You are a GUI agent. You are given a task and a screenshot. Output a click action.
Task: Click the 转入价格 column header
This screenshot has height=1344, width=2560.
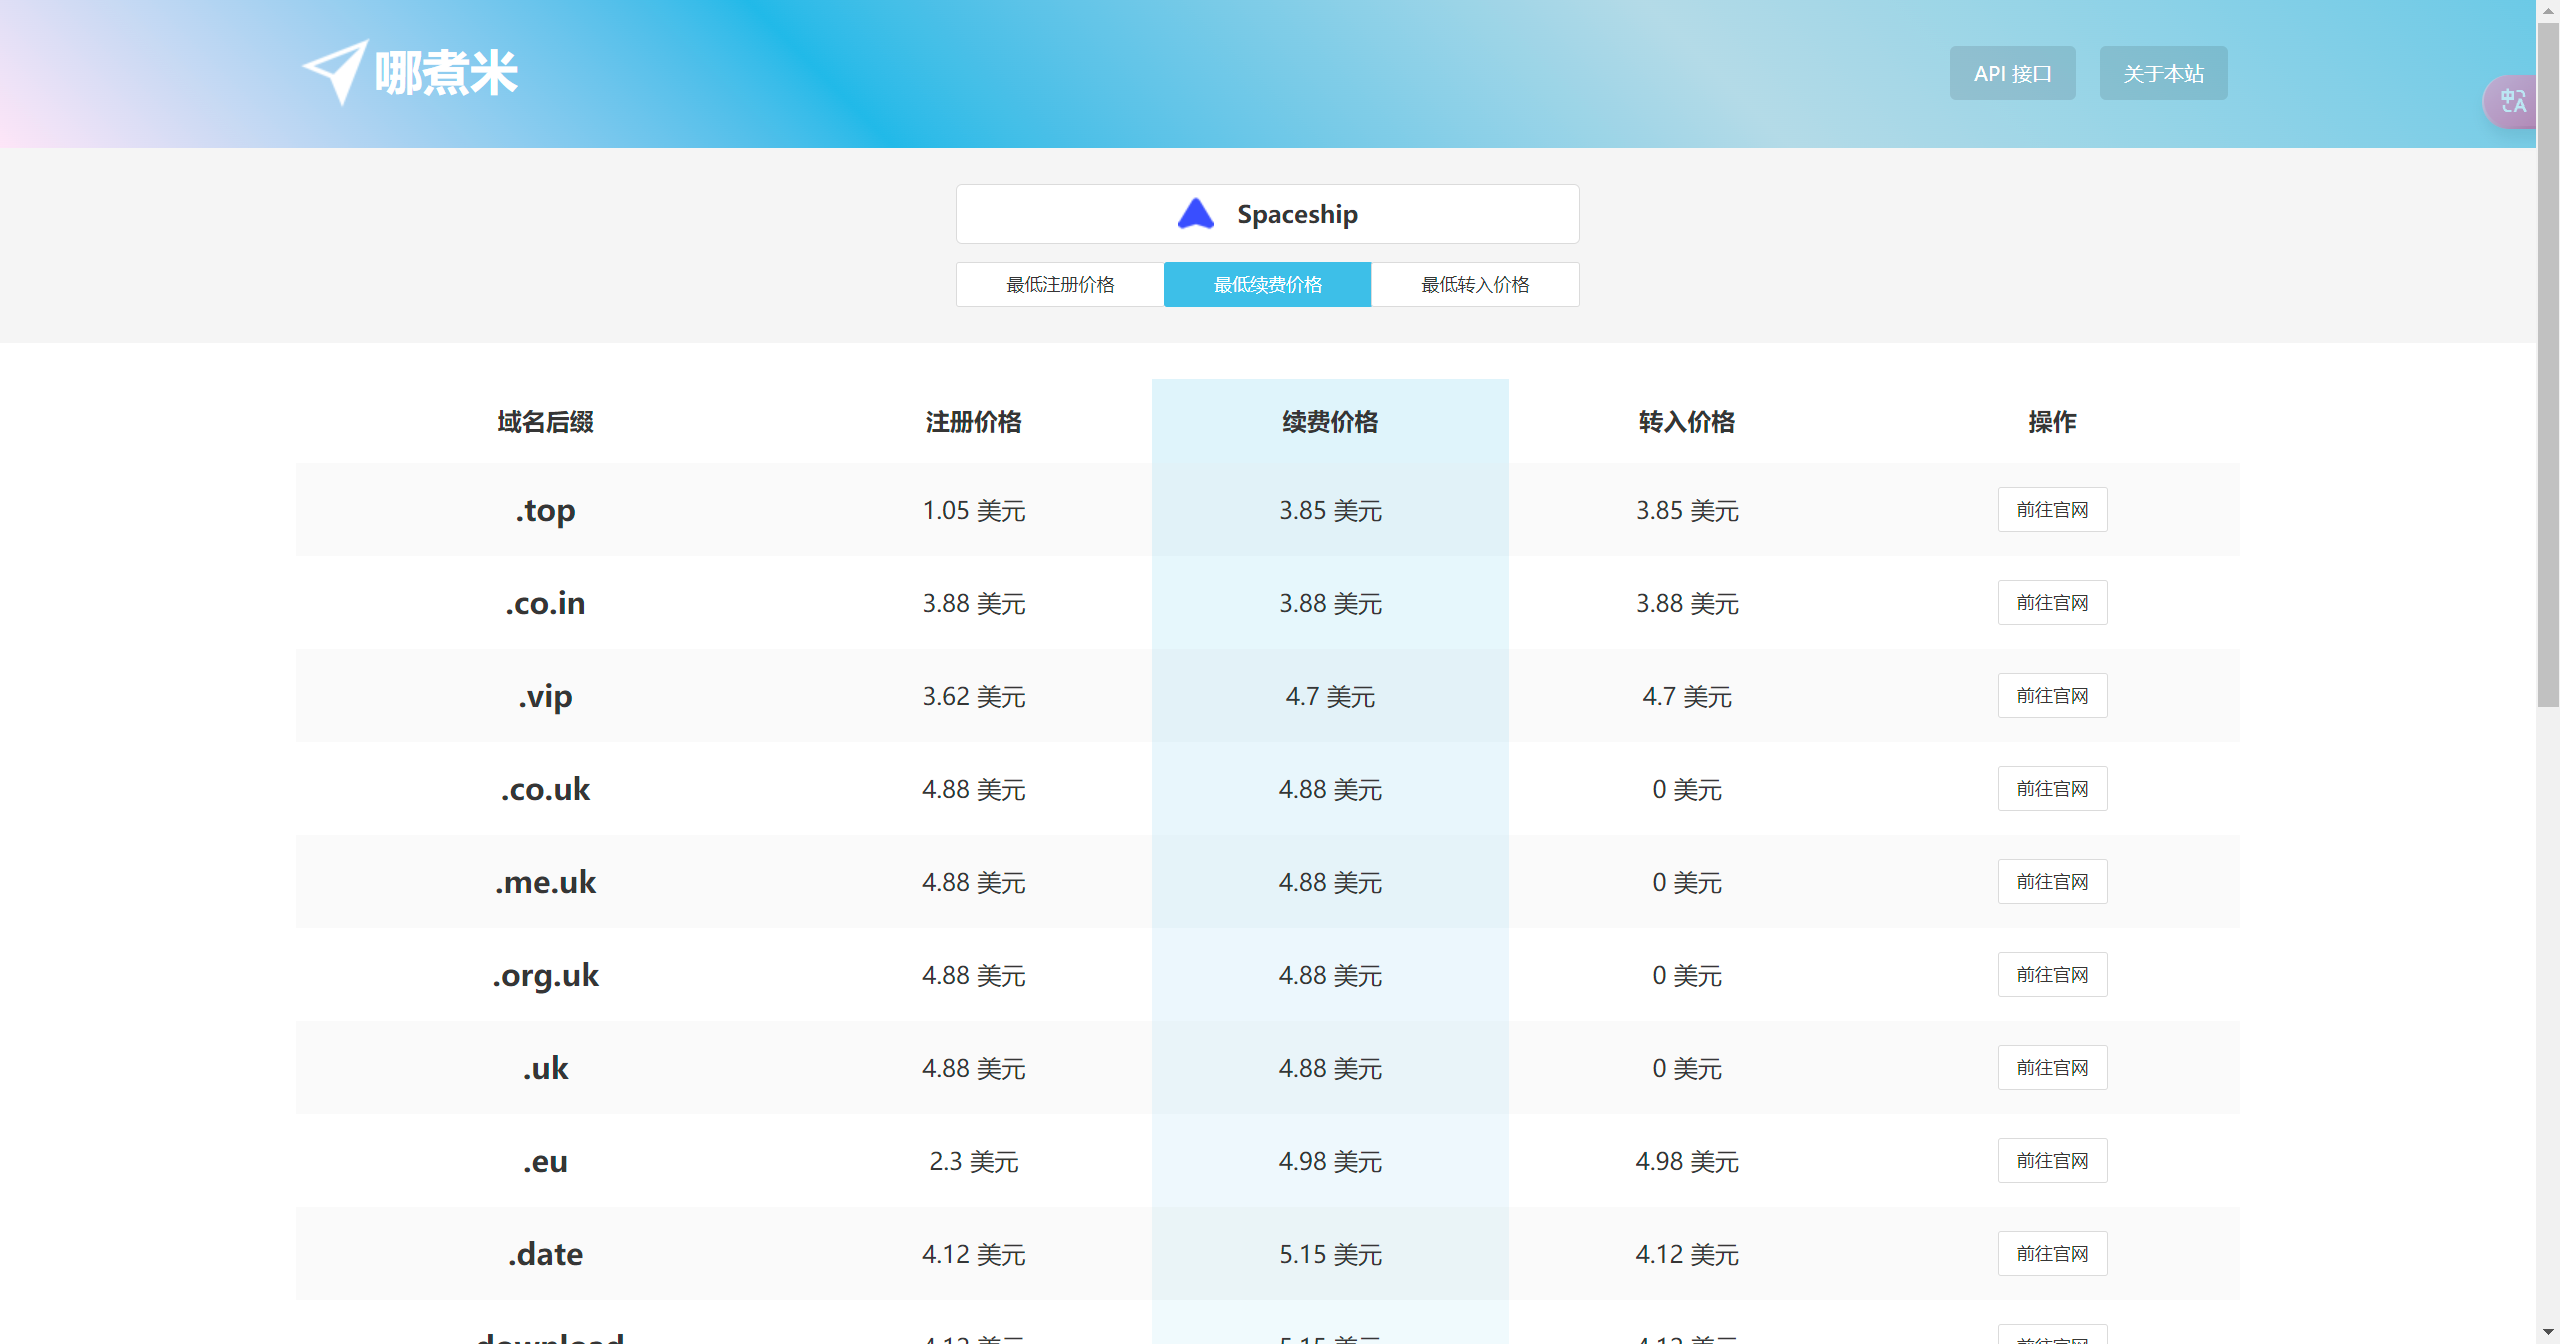coord(1687,422)
